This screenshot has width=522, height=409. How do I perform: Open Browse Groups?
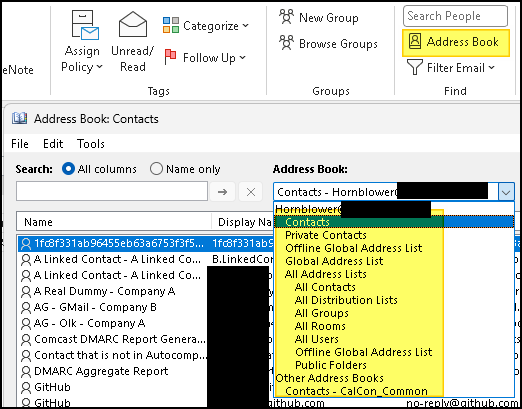(x=328, y=43)
